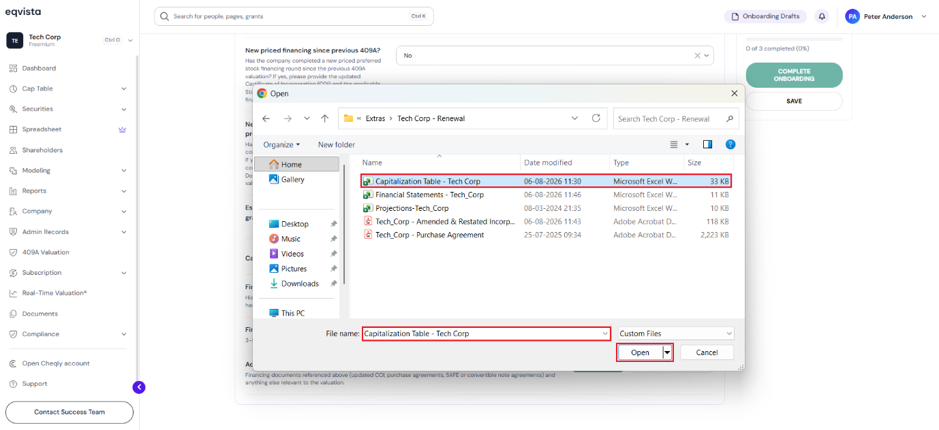
Task: Select Capitalization Table - Tech Corp file
Action: pos(546,181)
